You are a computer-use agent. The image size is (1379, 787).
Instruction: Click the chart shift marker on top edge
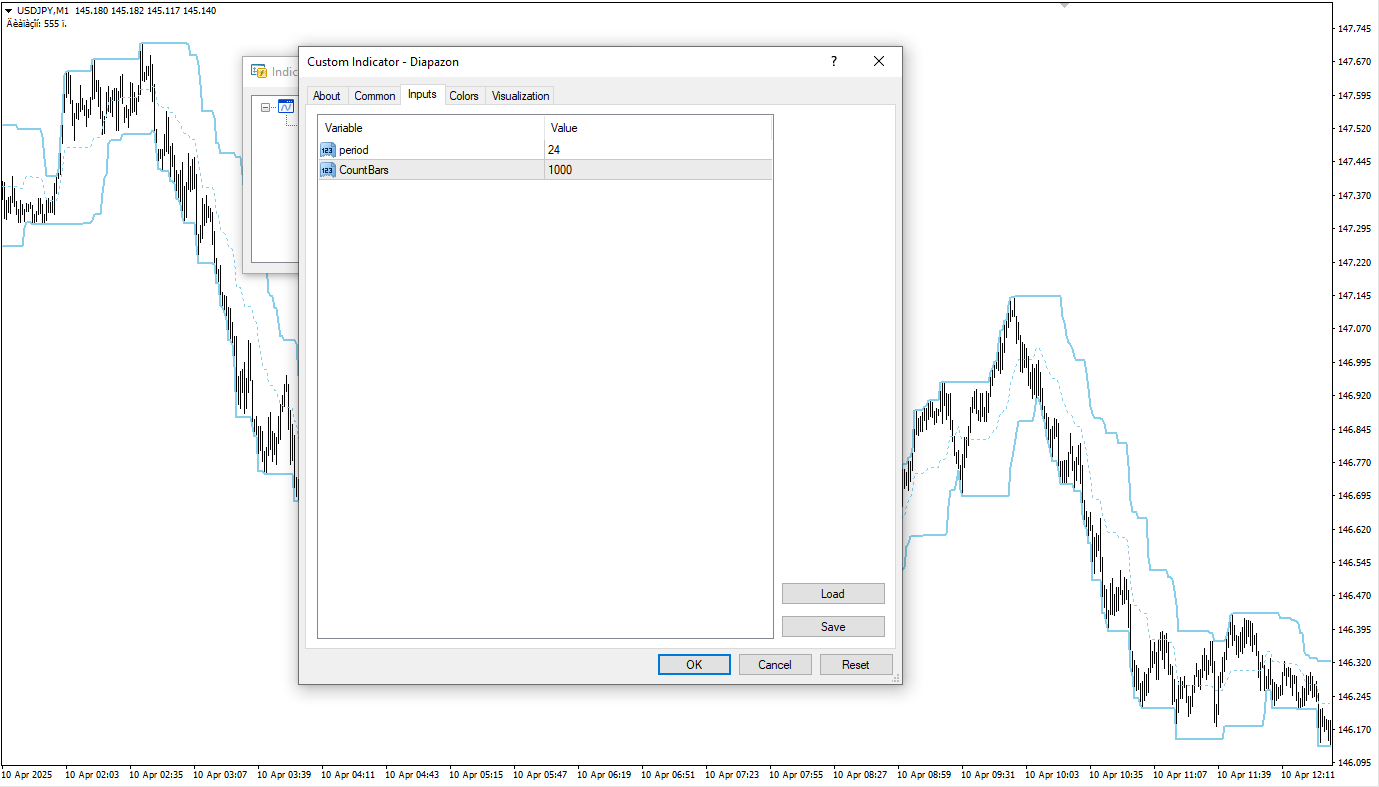[1065, 5]
